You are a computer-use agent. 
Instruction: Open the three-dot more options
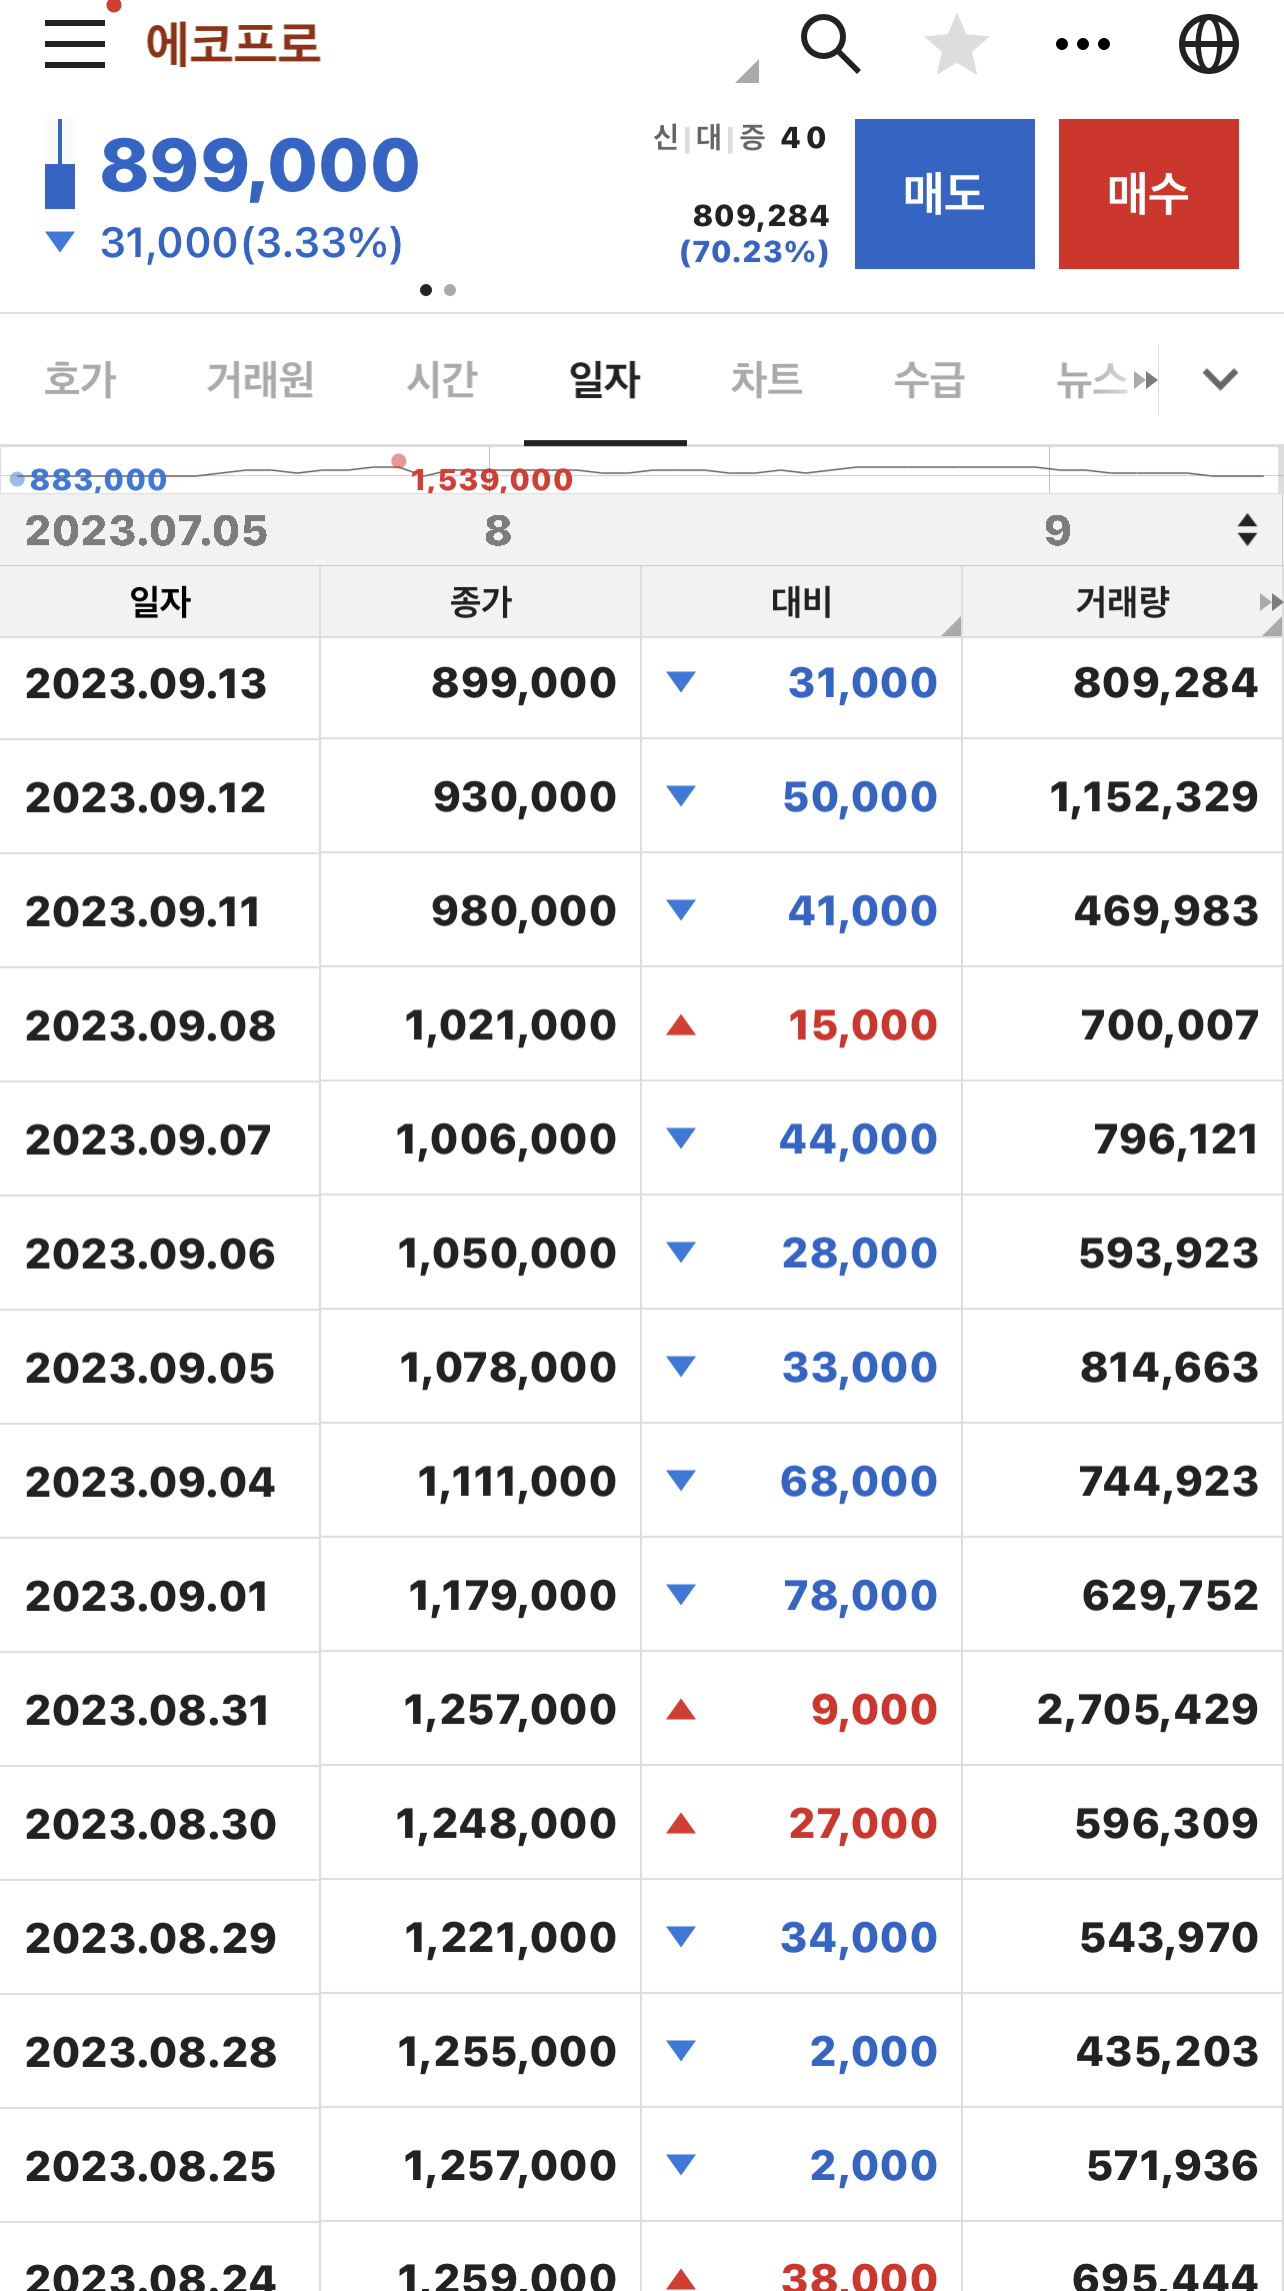1083,44
